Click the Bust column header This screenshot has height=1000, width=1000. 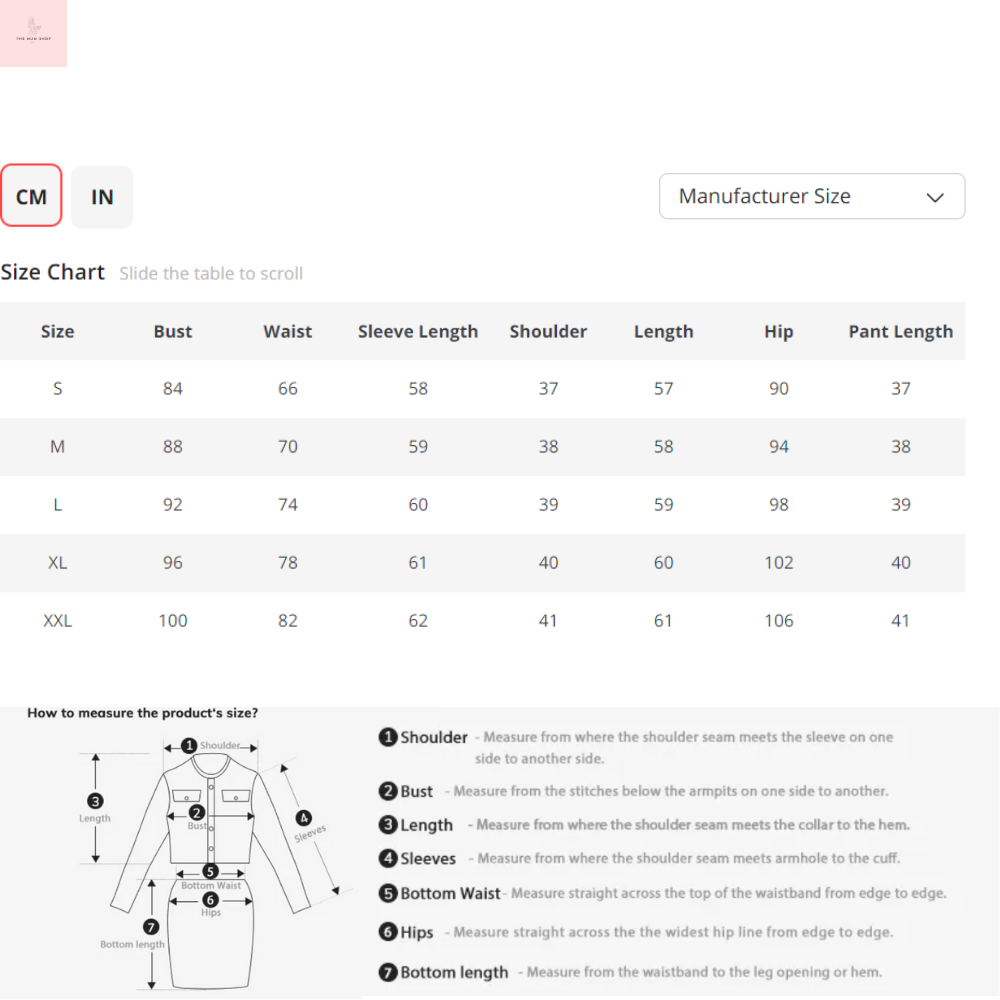(x=173, y=331)
